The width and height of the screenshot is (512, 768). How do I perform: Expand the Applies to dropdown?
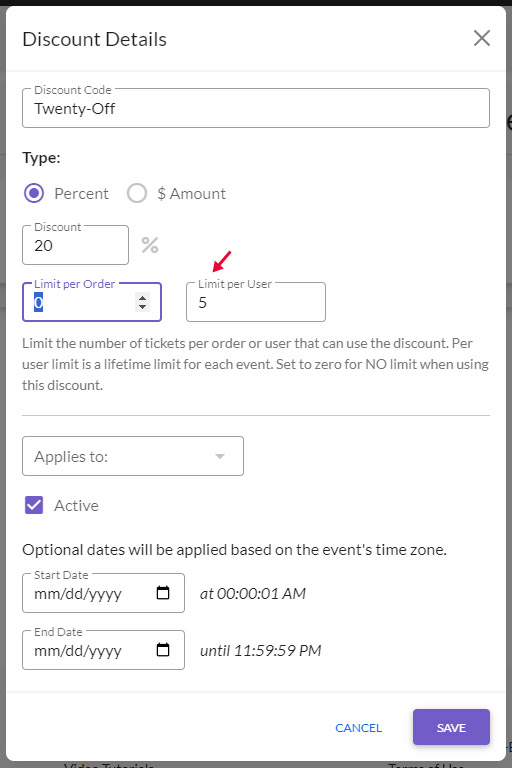133,456
